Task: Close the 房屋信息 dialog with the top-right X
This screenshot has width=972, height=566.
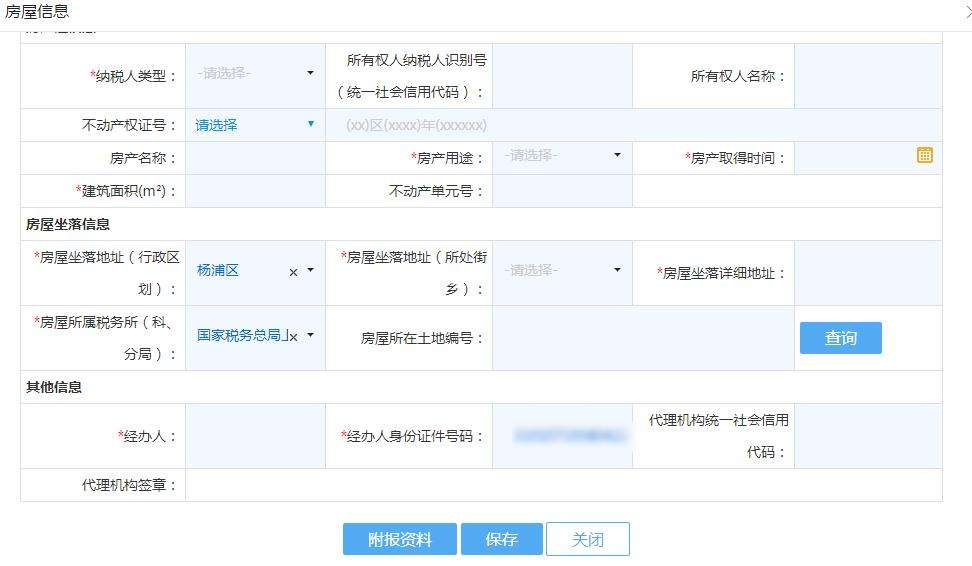Action: pos(969,11)
